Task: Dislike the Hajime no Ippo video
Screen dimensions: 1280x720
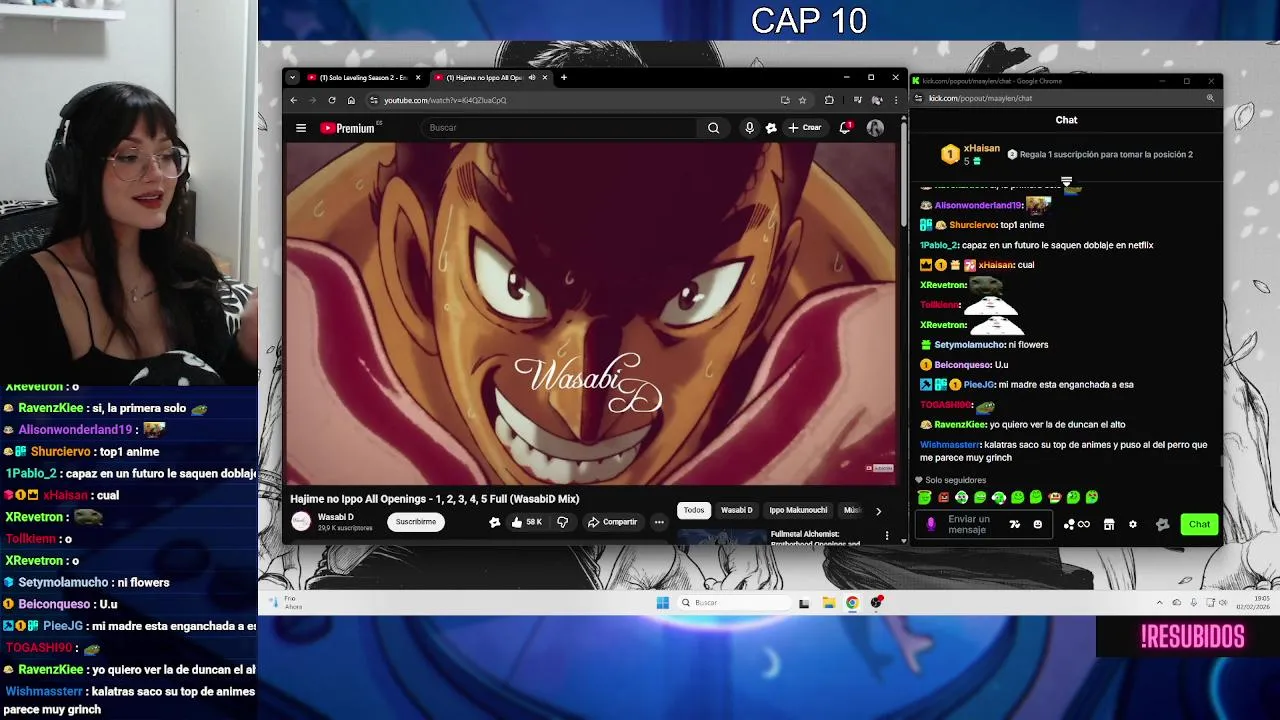Action: point(562,522)
